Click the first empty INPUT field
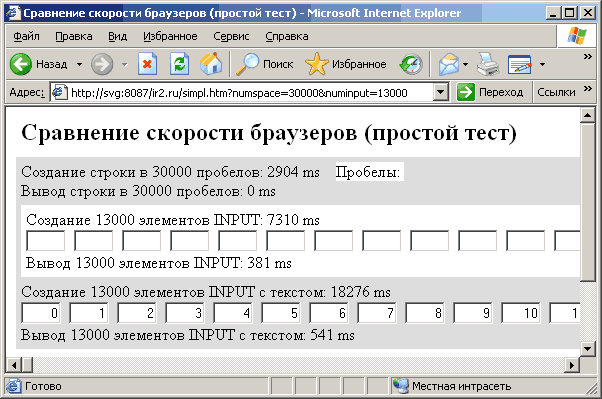 tap(45, 240)
